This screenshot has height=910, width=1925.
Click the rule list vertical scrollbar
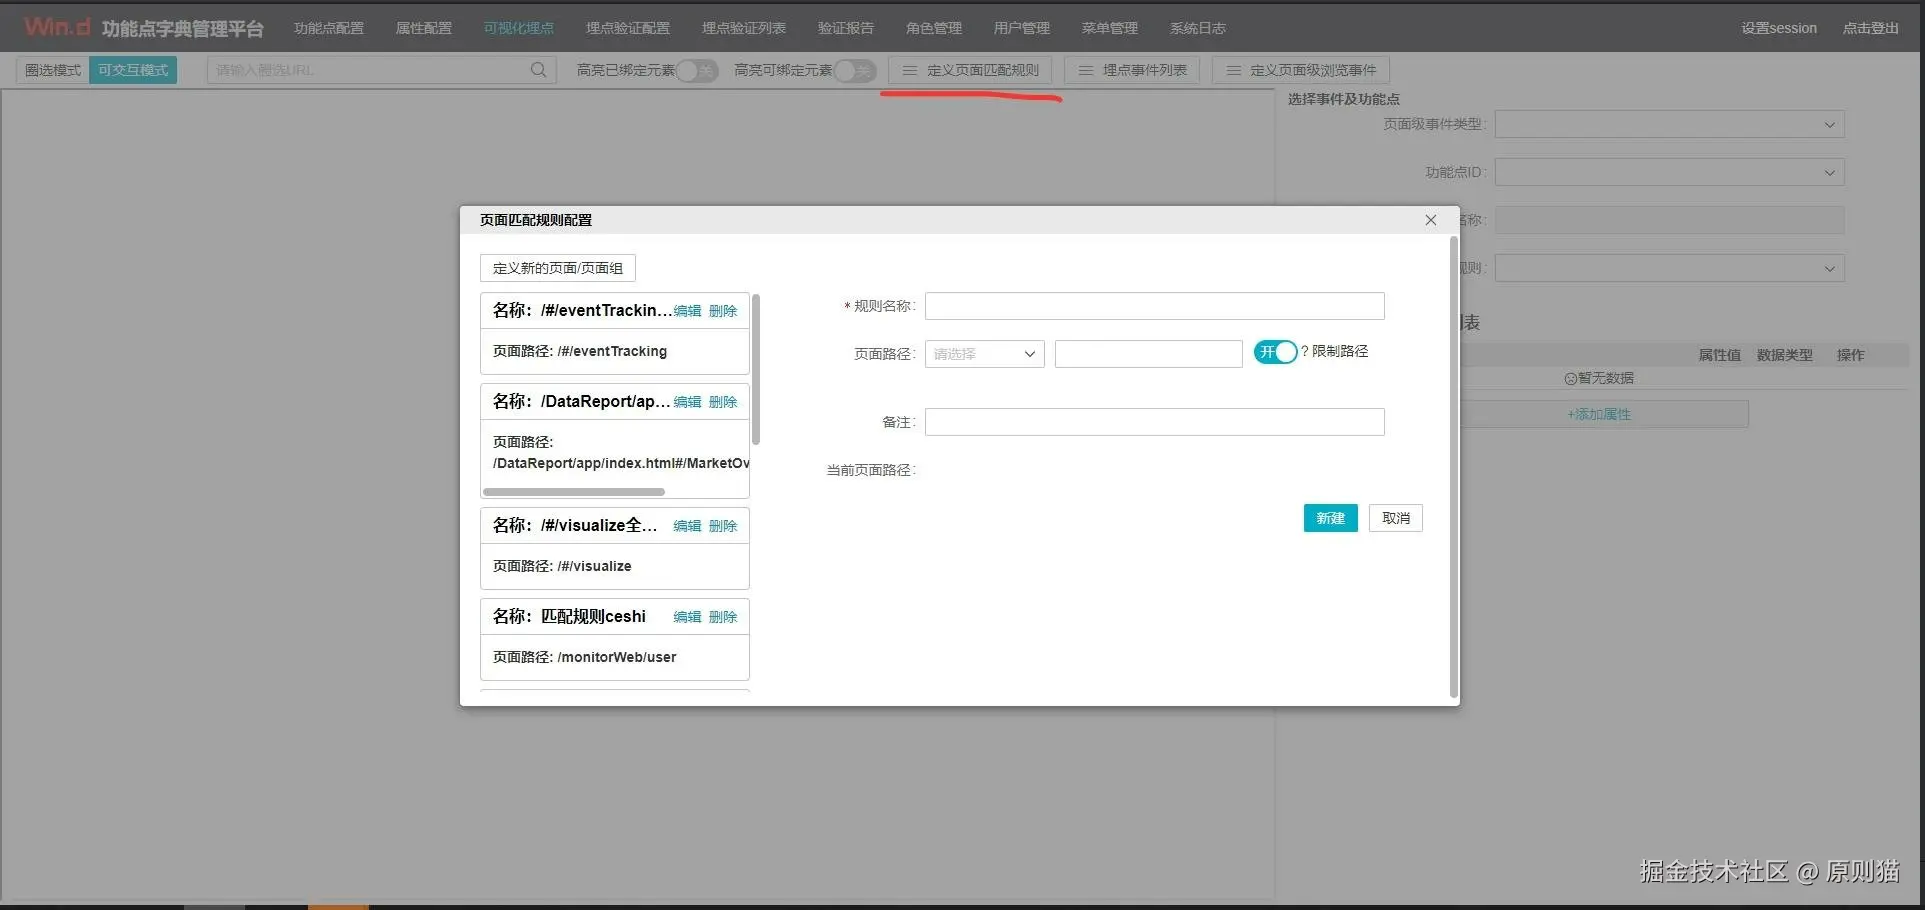756,369
